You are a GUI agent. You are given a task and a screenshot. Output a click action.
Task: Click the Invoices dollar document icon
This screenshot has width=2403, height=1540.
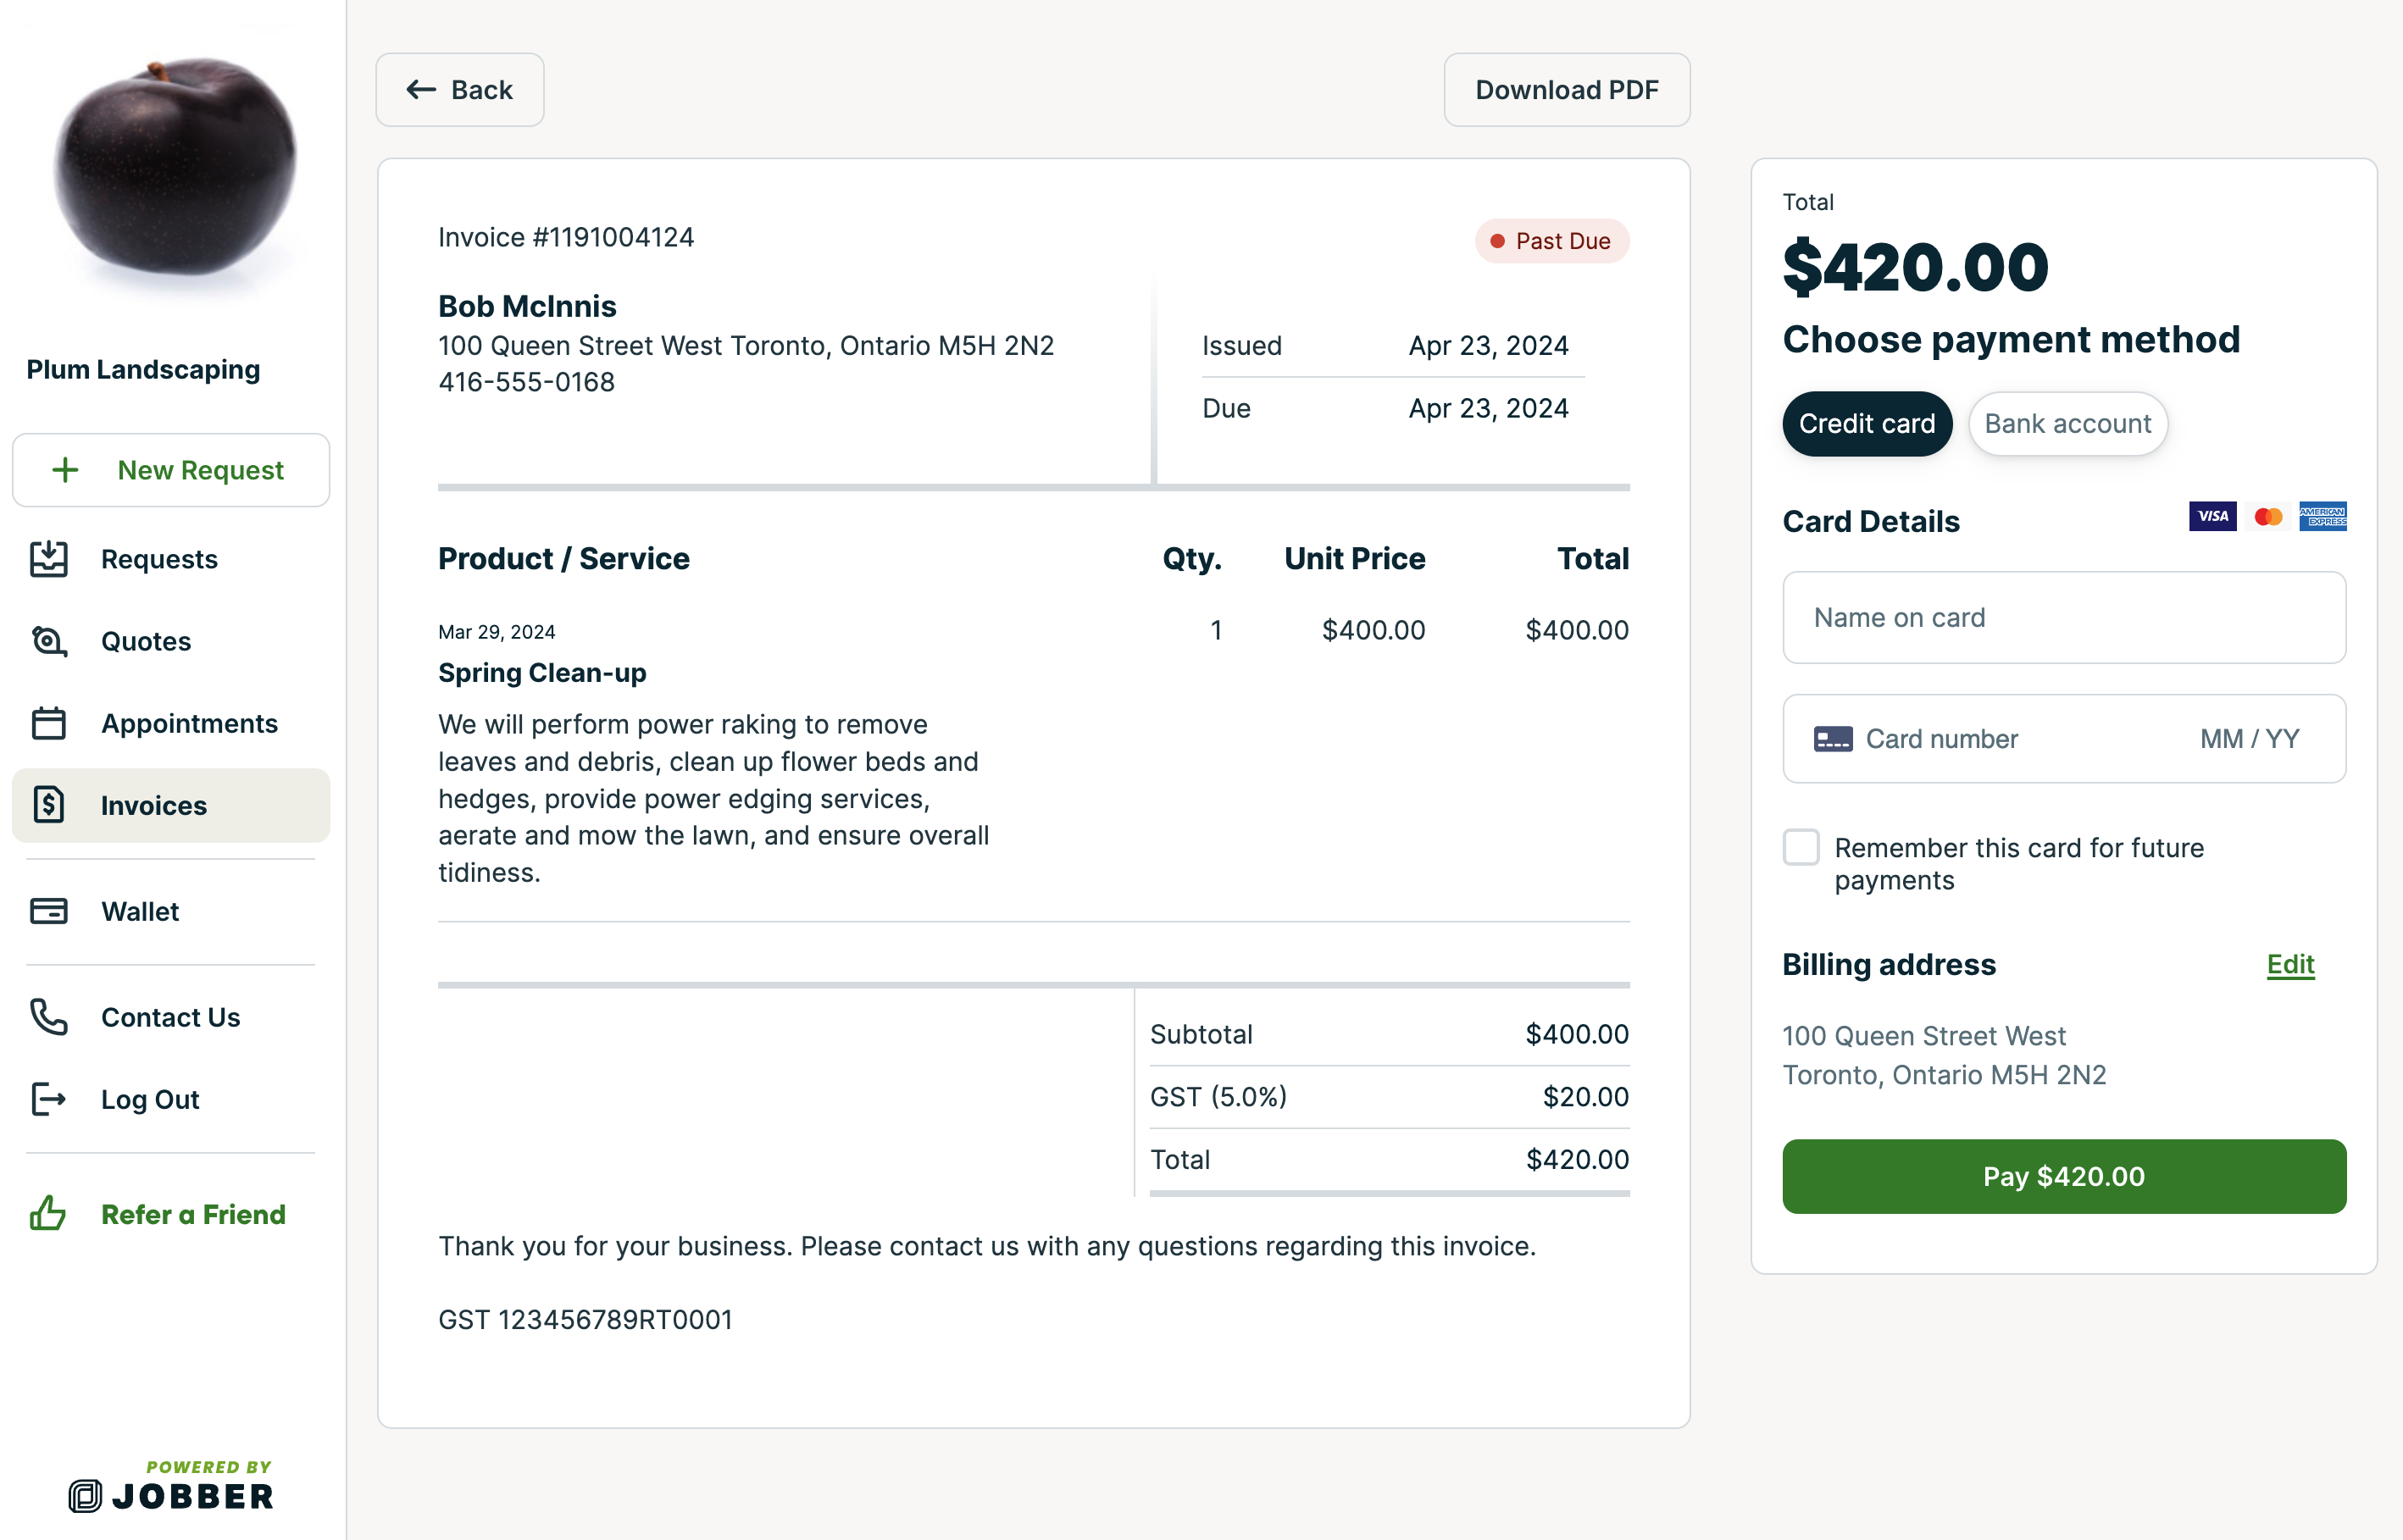(x=48, y=805)
